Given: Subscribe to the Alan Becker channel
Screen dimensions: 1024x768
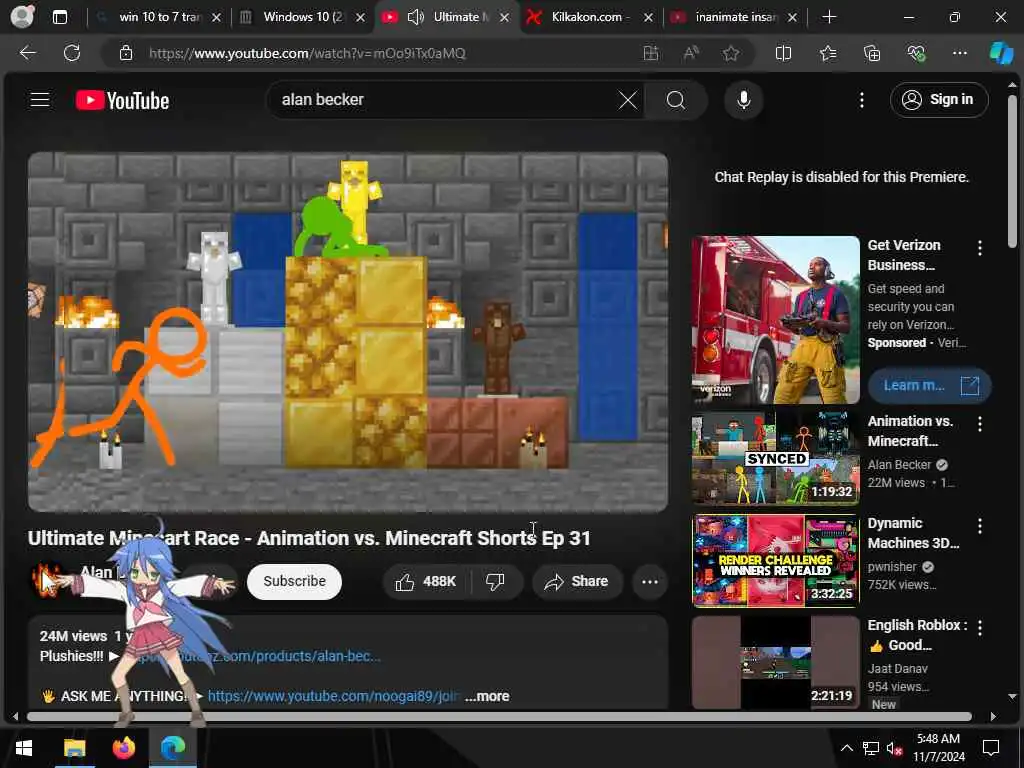Looking at the screenshot, I should pyautogui.click(x=295, y=581).
